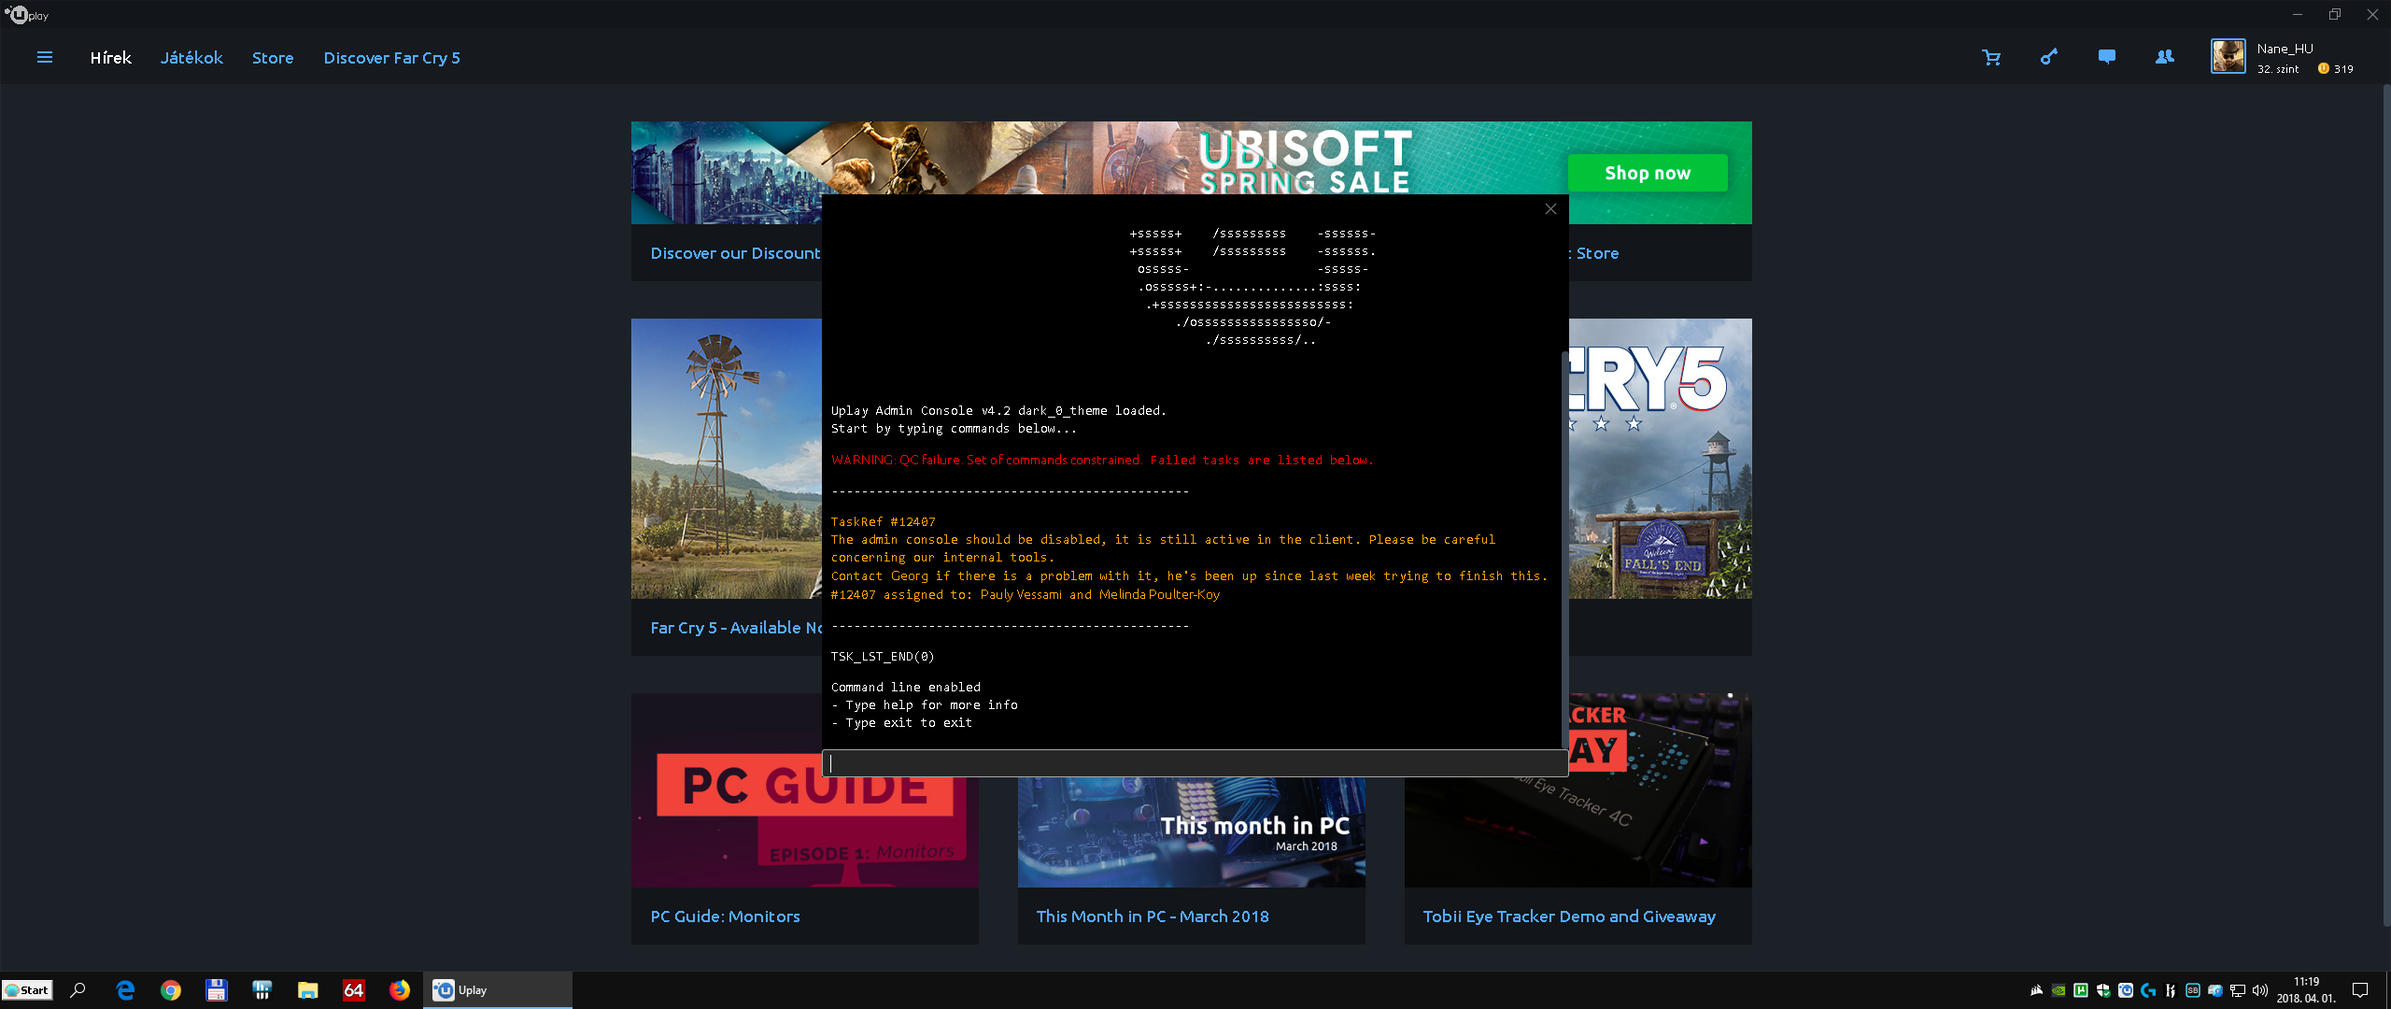This screenshot has width=2391, height=1009.
Task: Open the hamburger main menu
Action: (44, 57)
